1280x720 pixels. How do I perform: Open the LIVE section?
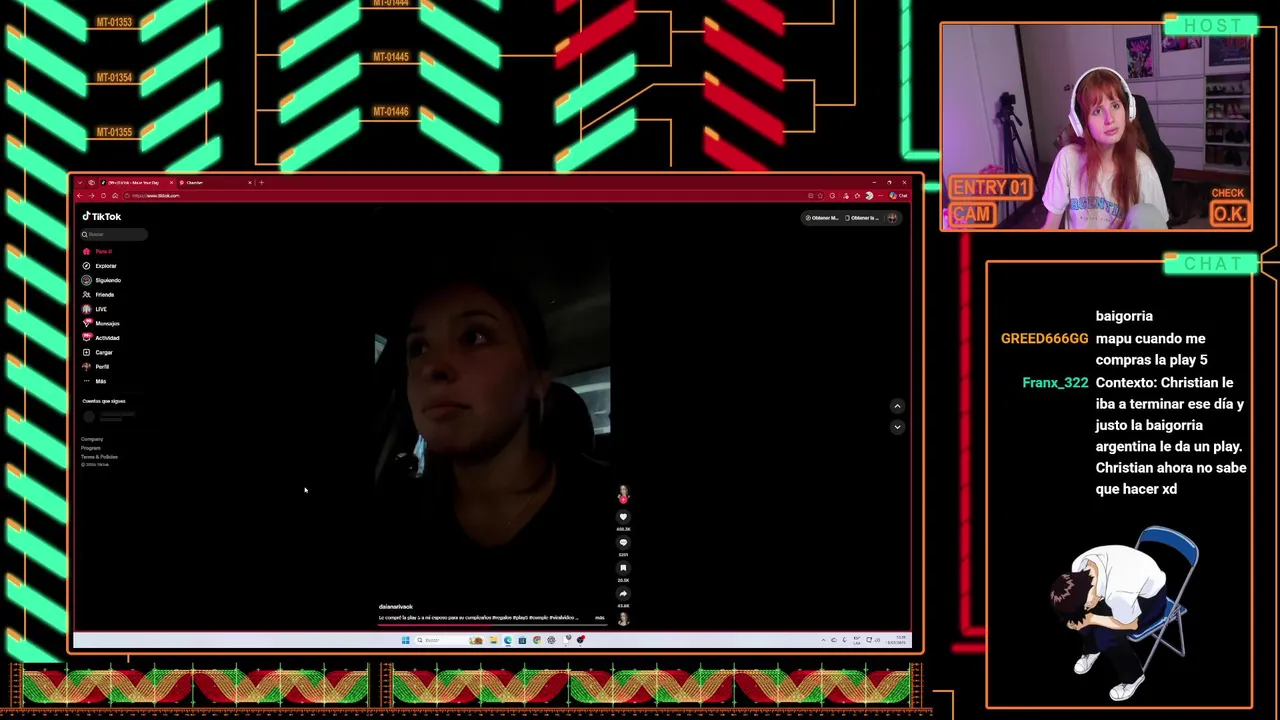[95, 309]
